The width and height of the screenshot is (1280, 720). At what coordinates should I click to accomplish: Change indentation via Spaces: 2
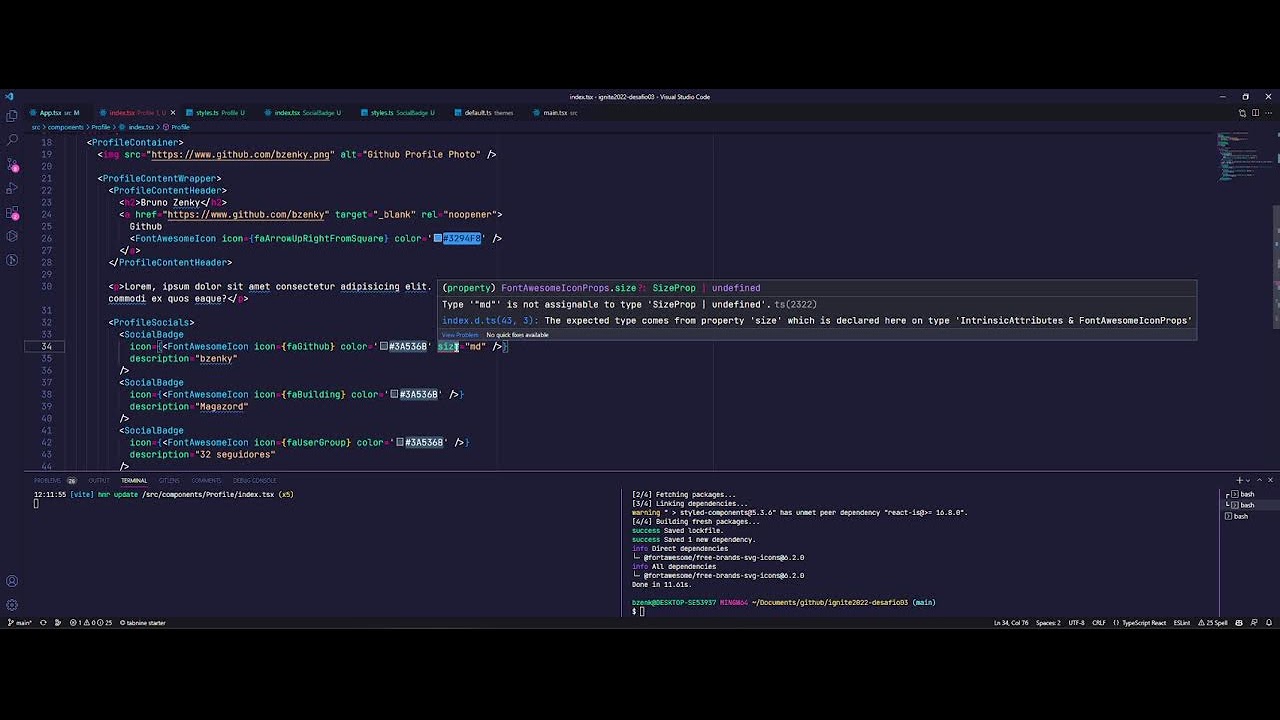[1048, 623]
